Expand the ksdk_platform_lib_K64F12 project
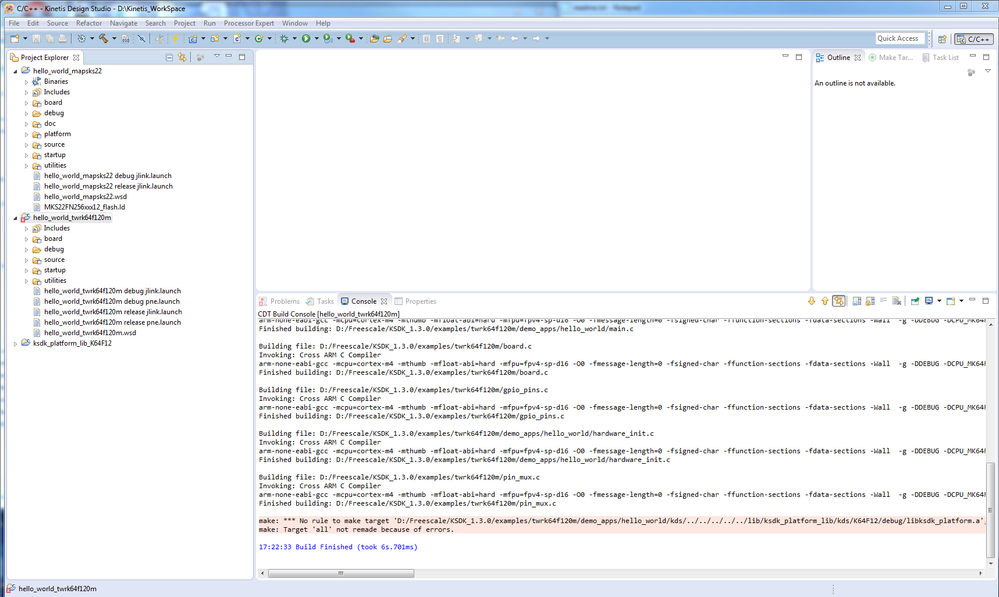Screen dimensions: 999x597 tap(15, 343)
